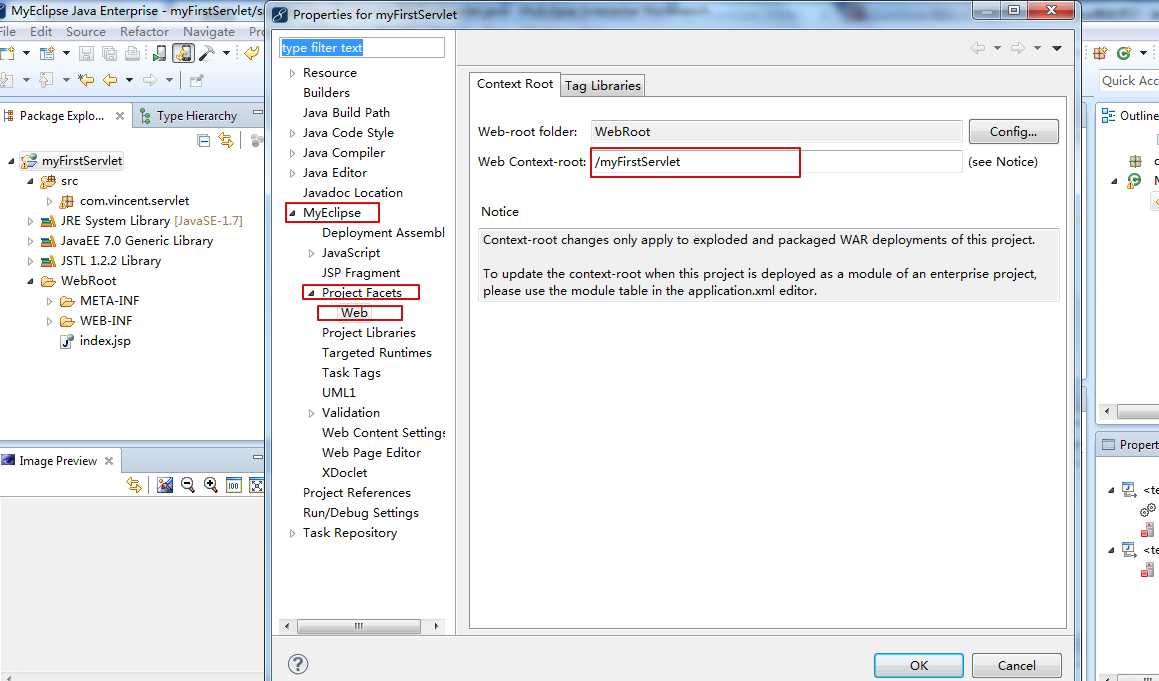The width and height of the screenshot is (1159, 681).
Task: Click the forward arrow in Properties dialog header
Action: 1018,48
